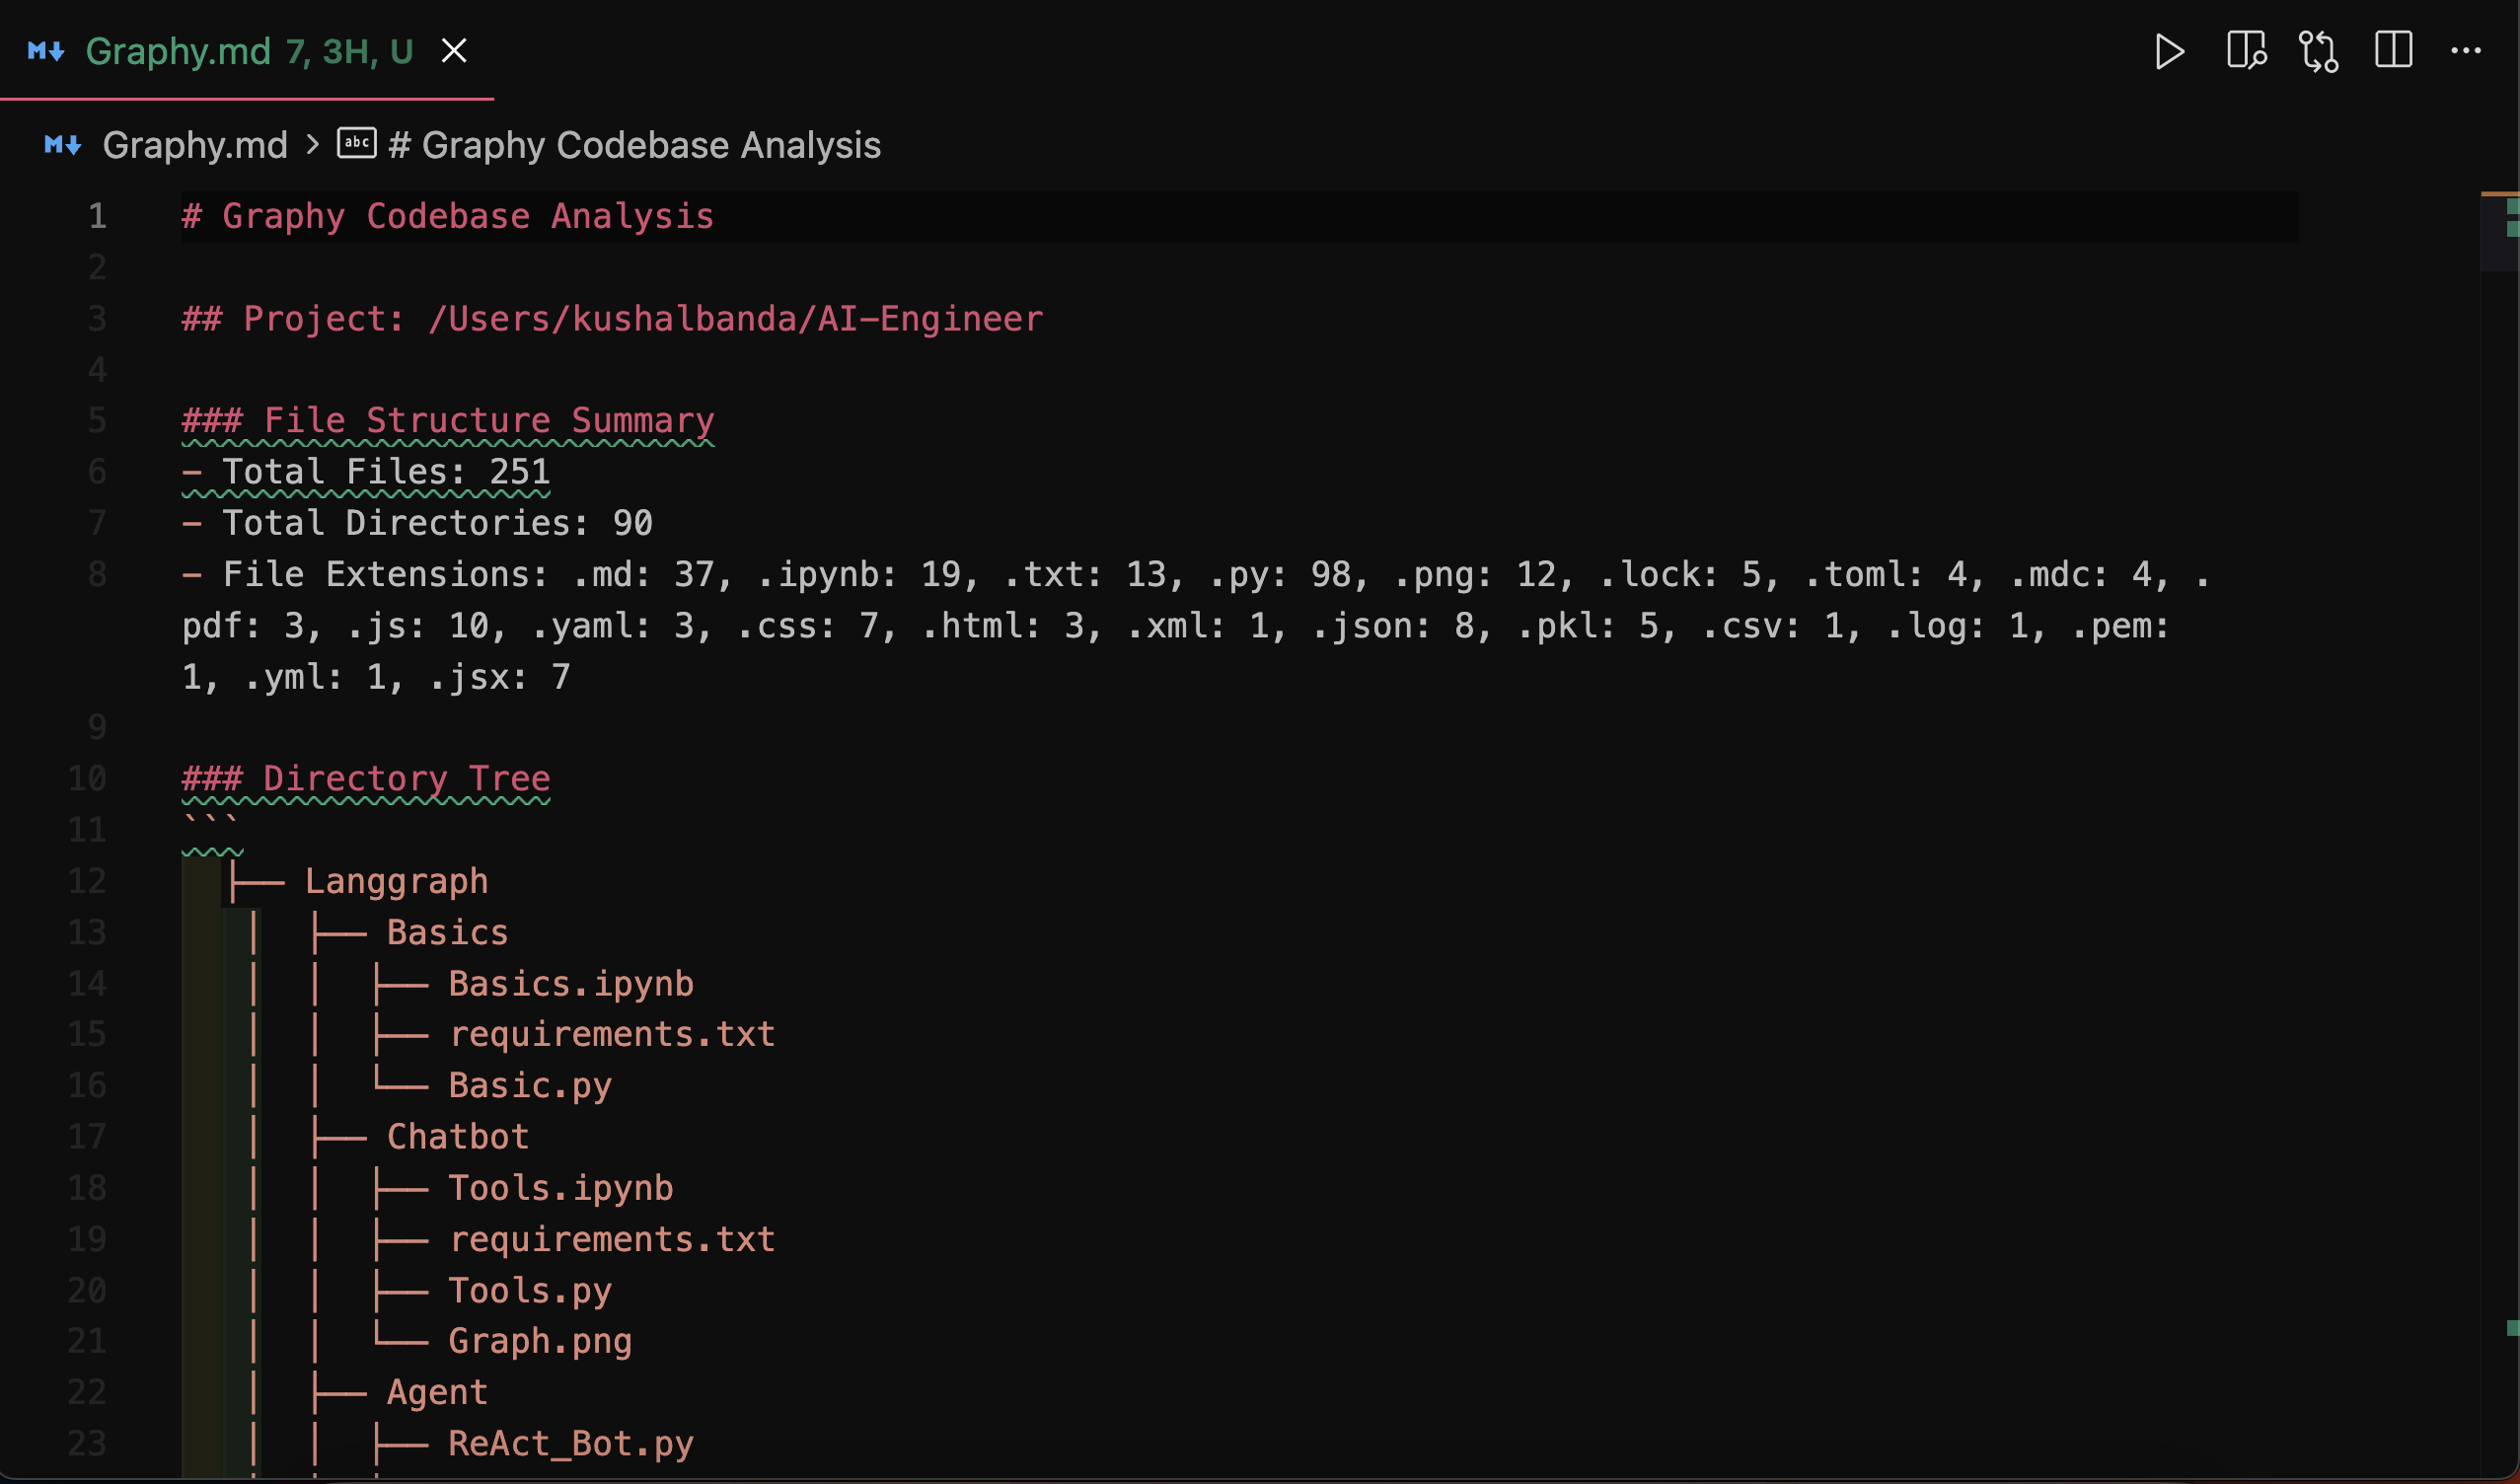
Task: Select the Graphy.md editor tab
Action: click(x=247, y=51)
